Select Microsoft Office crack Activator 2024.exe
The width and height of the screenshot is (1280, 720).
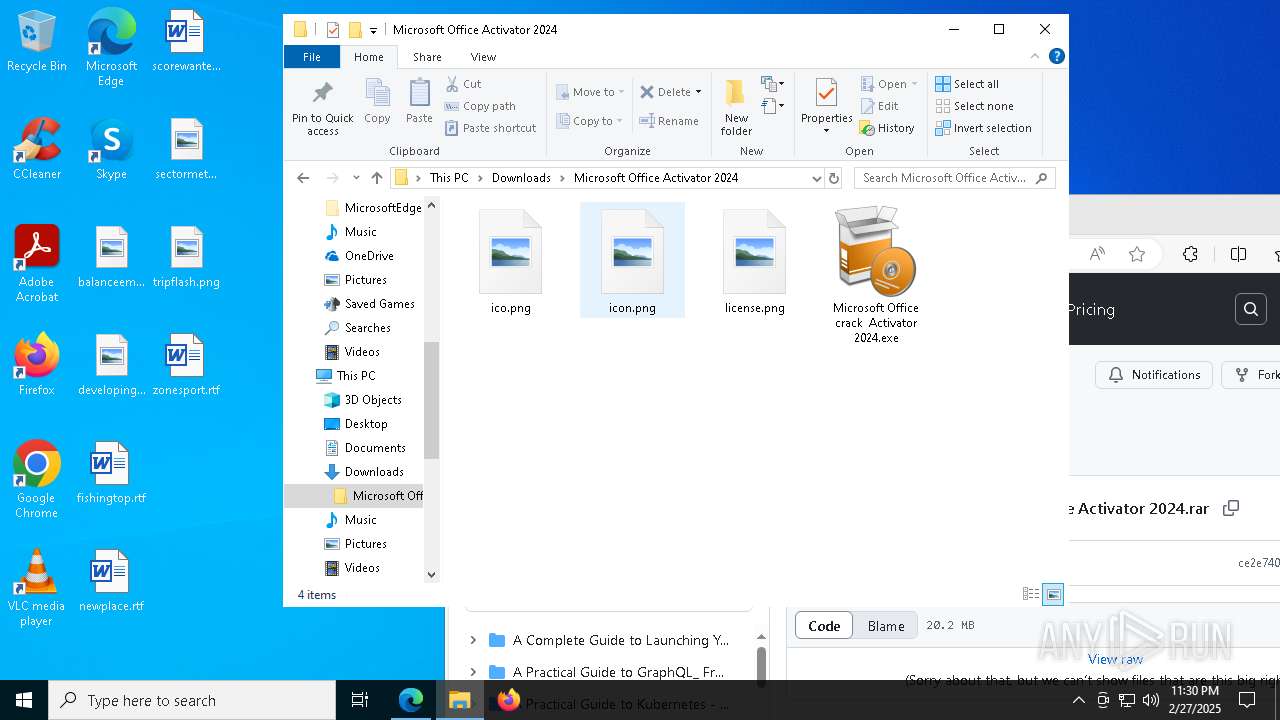pos(876,275)
